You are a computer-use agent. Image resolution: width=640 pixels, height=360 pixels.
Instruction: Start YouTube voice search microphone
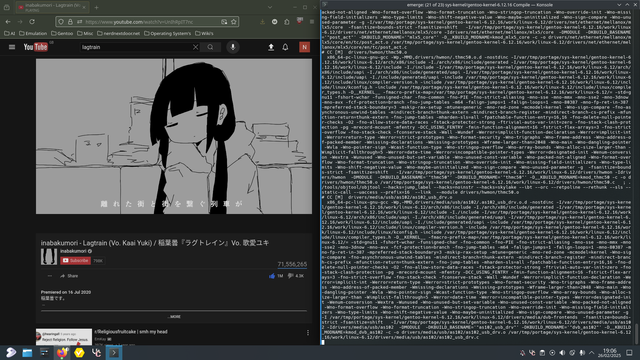pyautogui.click(x=233, y=47)
